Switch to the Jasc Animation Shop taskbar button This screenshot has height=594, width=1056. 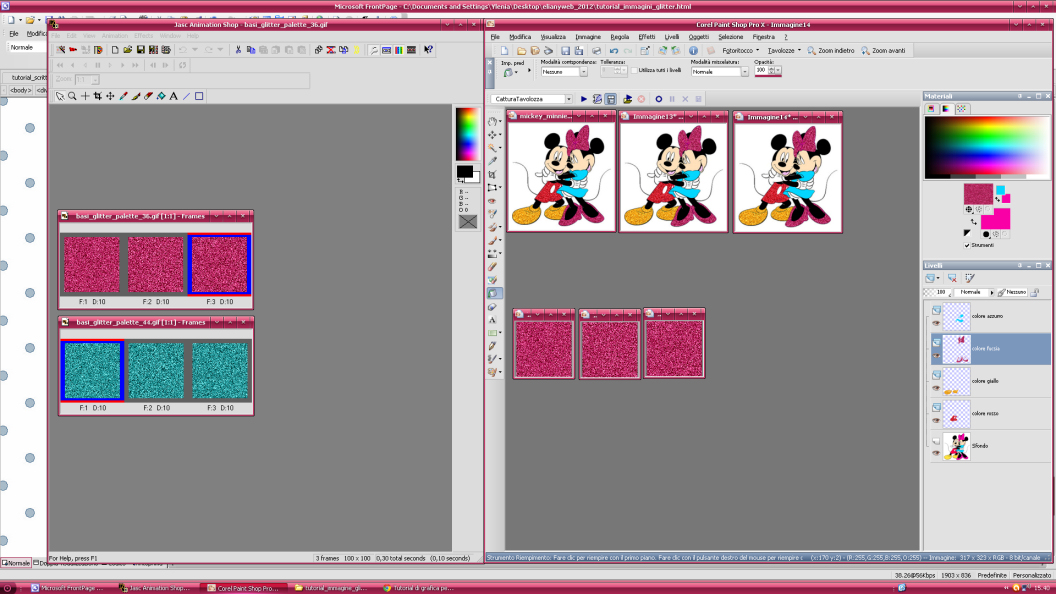coord(155,588)
